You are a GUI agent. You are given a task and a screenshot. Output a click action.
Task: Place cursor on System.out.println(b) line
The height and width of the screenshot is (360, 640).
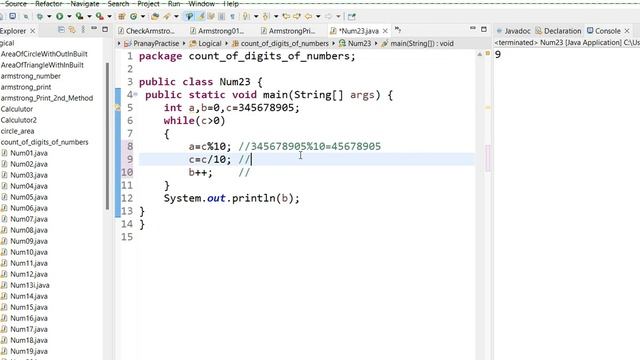pos(231,198)
